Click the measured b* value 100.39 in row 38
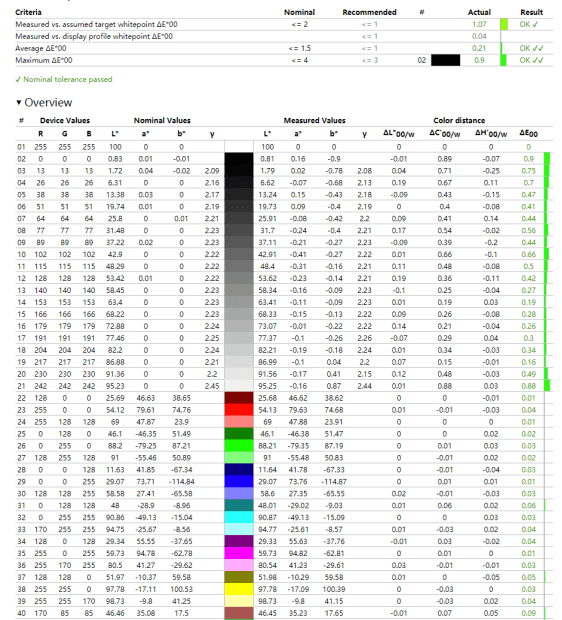This screenshot has width=562, height=620. point(334,589)
